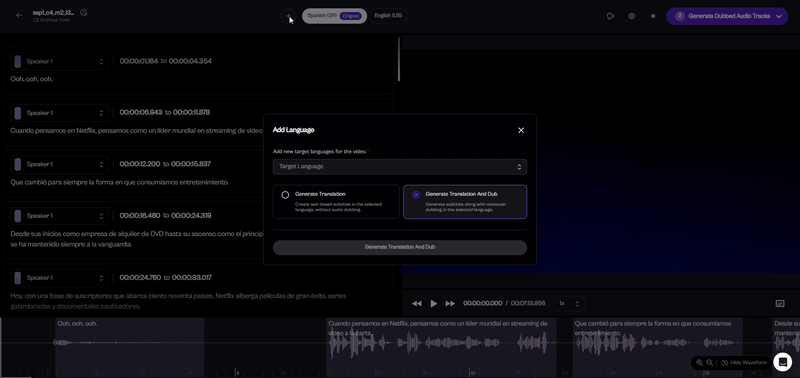Click end time 00:00:04.354
The width and height of the screenshot is (800, 378).
point(190,61)
